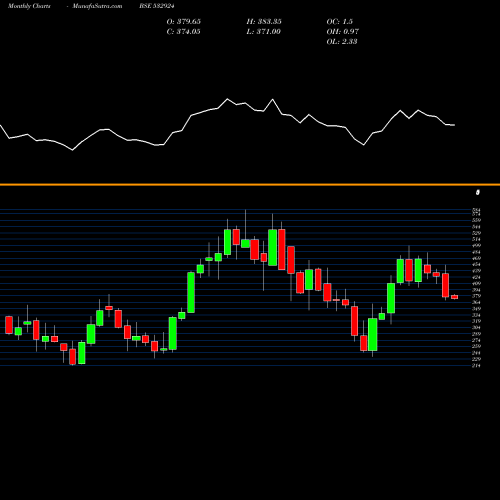The width and height of the screenshot is (500, 500).
Task: Click the 439 price axis label
Action: tap(476, 271)
